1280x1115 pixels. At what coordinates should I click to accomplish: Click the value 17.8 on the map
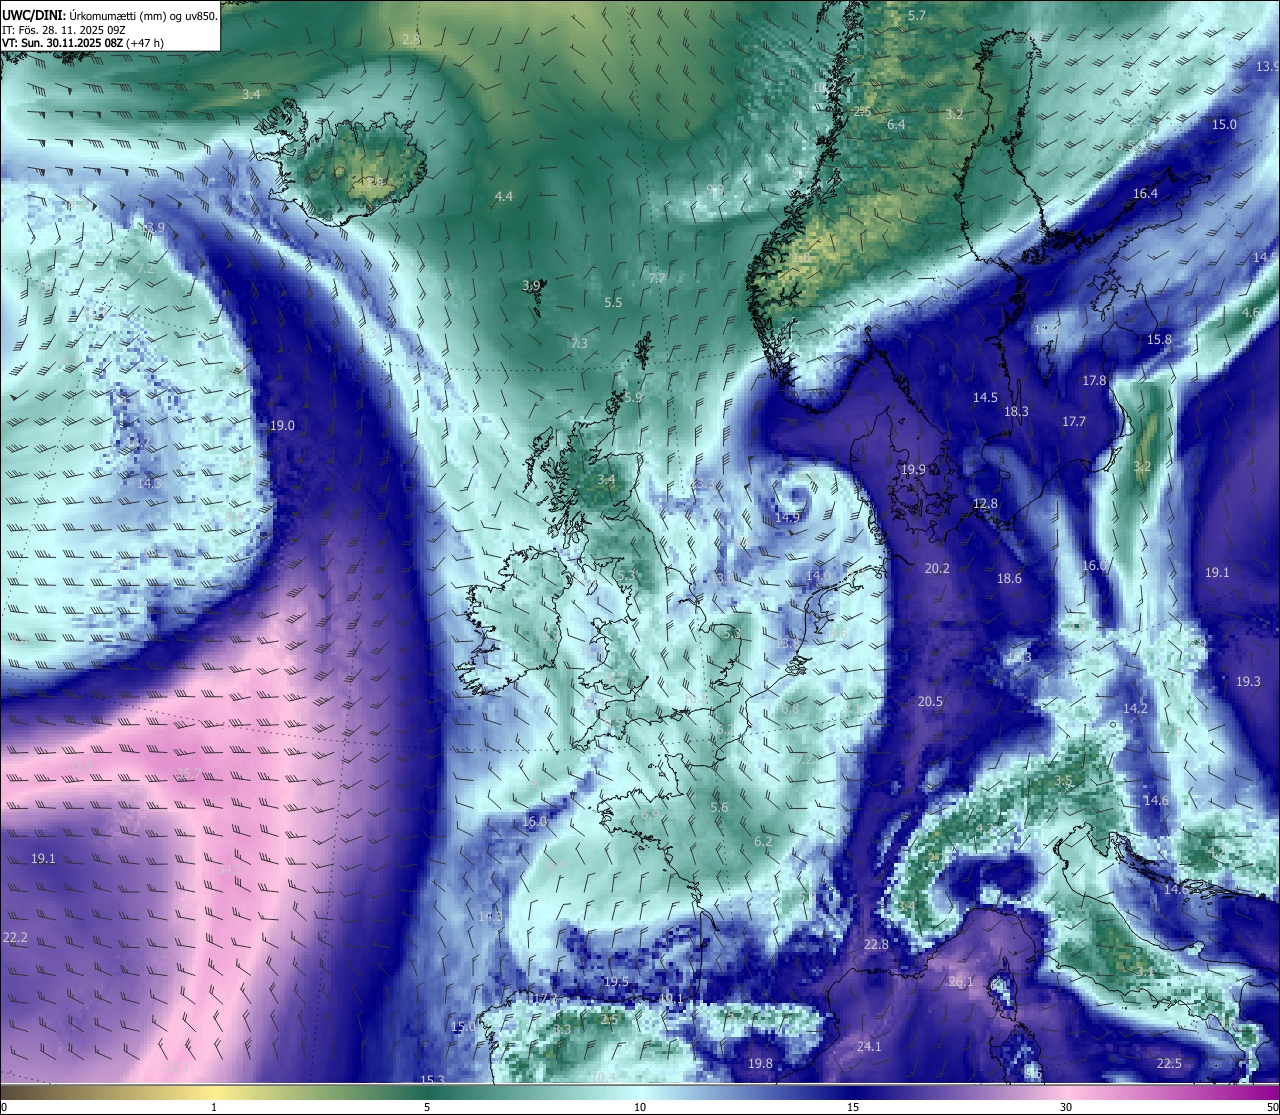pos(1094,381)
